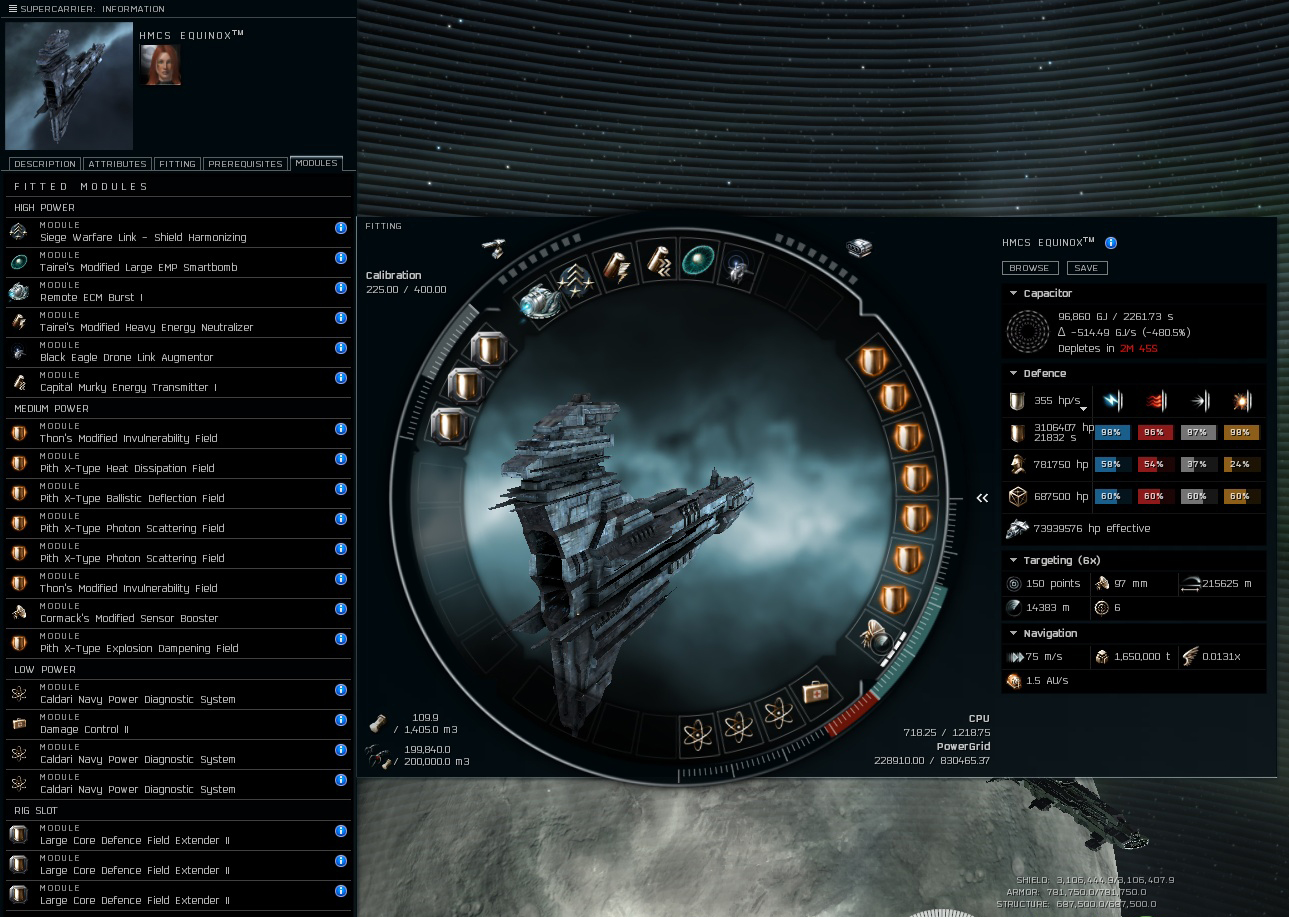Viewport: 1289px width, 917px height.
Task: Click the Browse fittings button
Action: tap(1029, 268)
